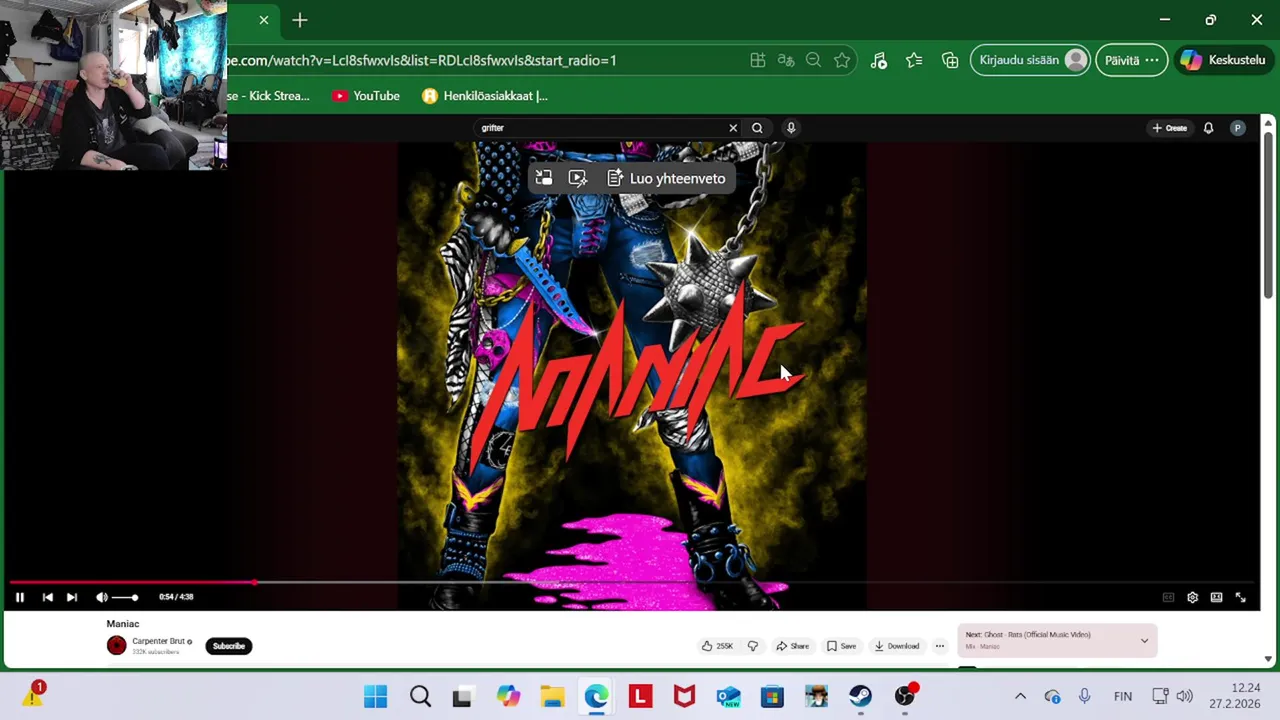Image resolution: width=1280 pixels, height=720 pixels.
Task: Open Windows Start menu
Action: click(x=376, y=696)
